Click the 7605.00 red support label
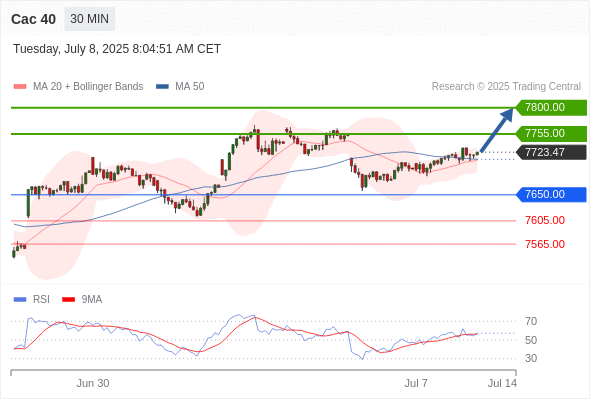This screenshot has width=590, height=400. tap(545, 220)
